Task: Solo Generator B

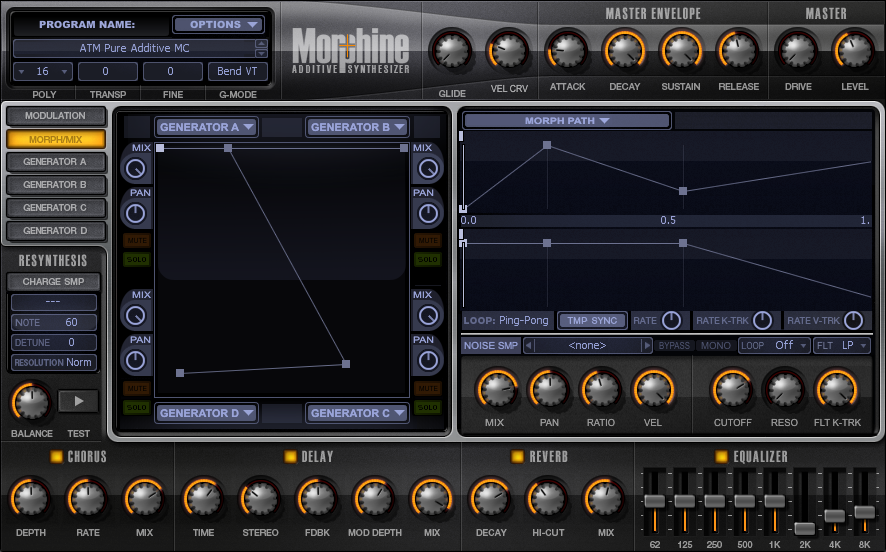Action: click(428, 259)
